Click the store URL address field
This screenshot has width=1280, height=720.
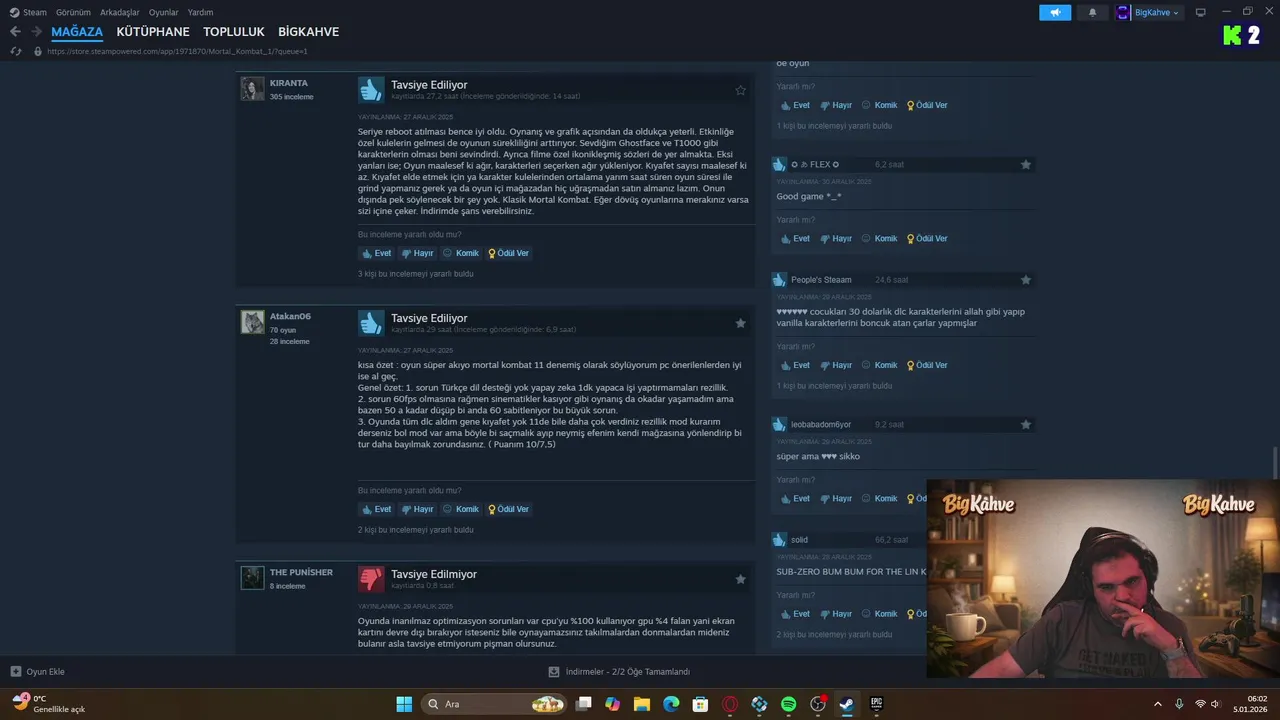(x=177, y=51)
